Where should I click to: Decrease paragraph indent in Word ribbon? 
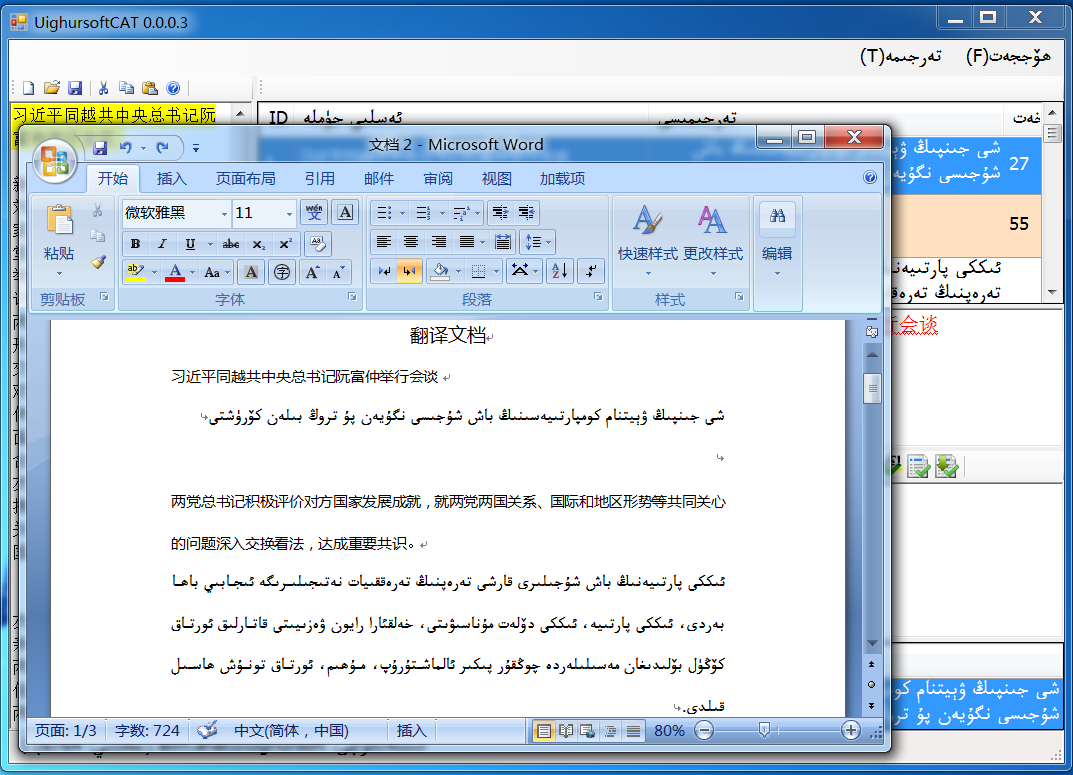[x=500, y=213]
